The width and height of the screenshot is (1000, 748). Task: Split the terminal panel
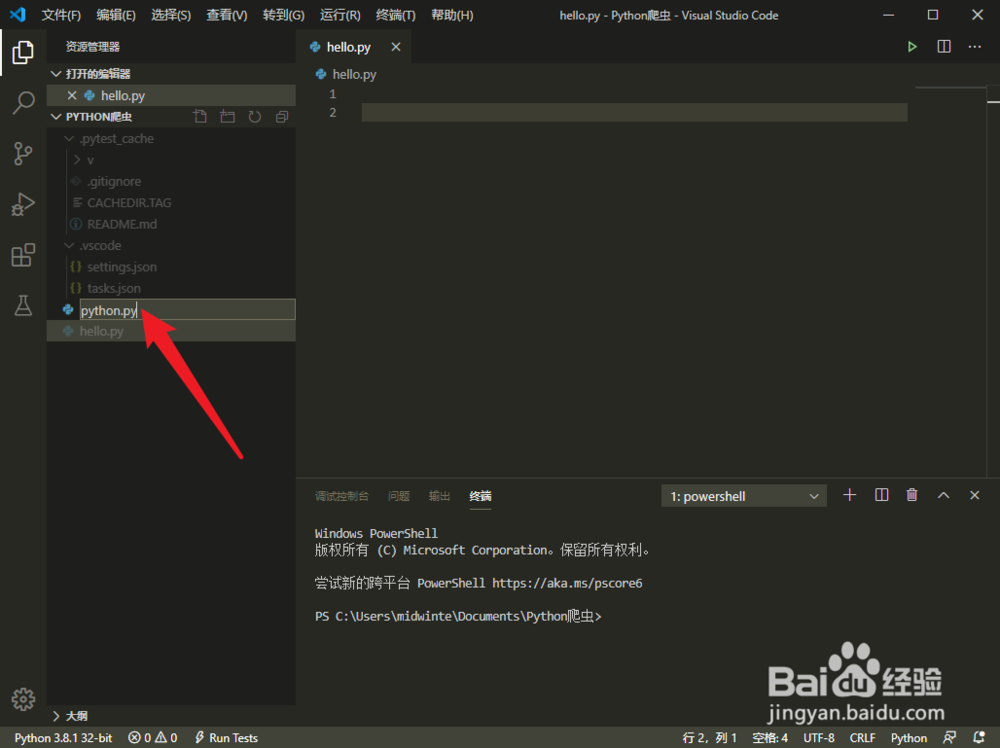[x=881, y=495]
